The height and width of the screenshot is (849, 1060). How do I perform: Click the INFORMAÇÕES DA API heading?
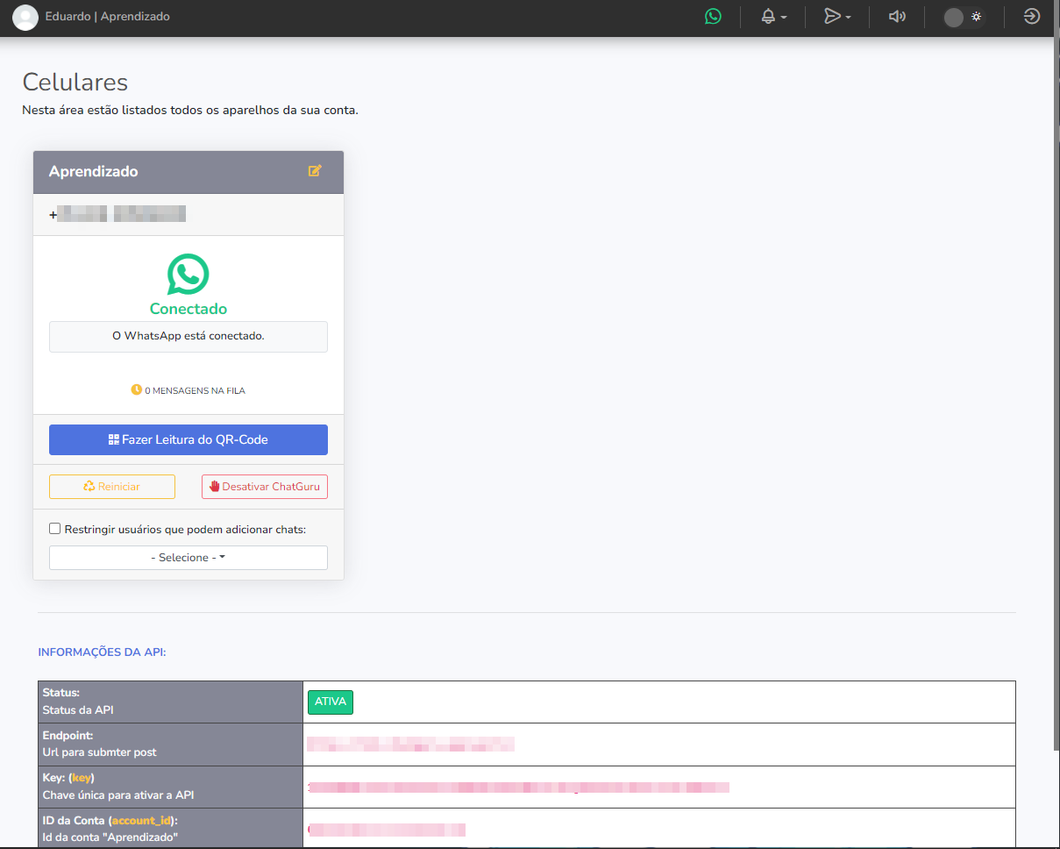[x=101, y=652]
